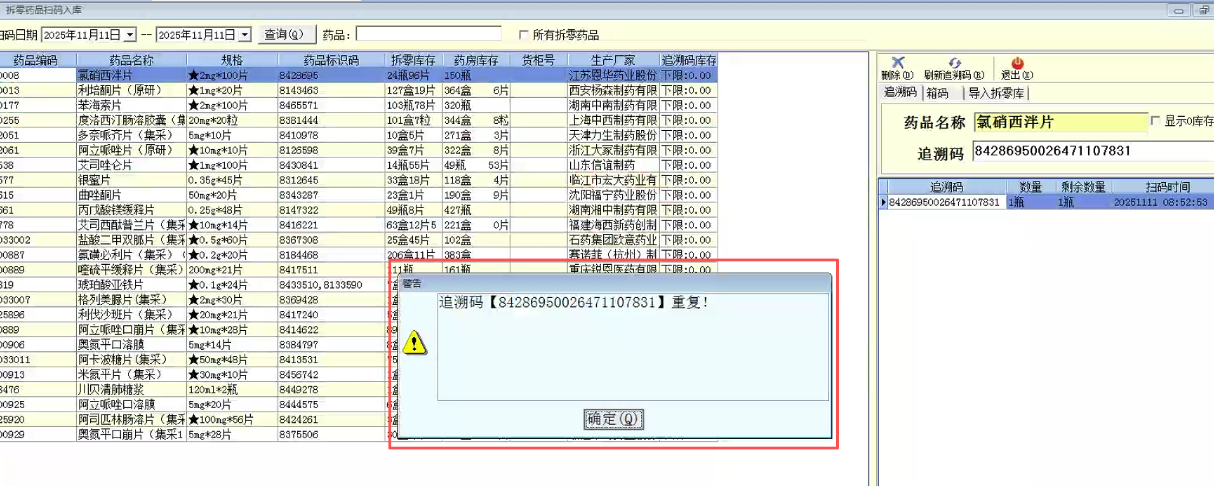Image resolution: width=1214 pixels, height=486 pixels.
Task: Click trace code 84286950026471107831 grid row
Action: click(1046, 202)
